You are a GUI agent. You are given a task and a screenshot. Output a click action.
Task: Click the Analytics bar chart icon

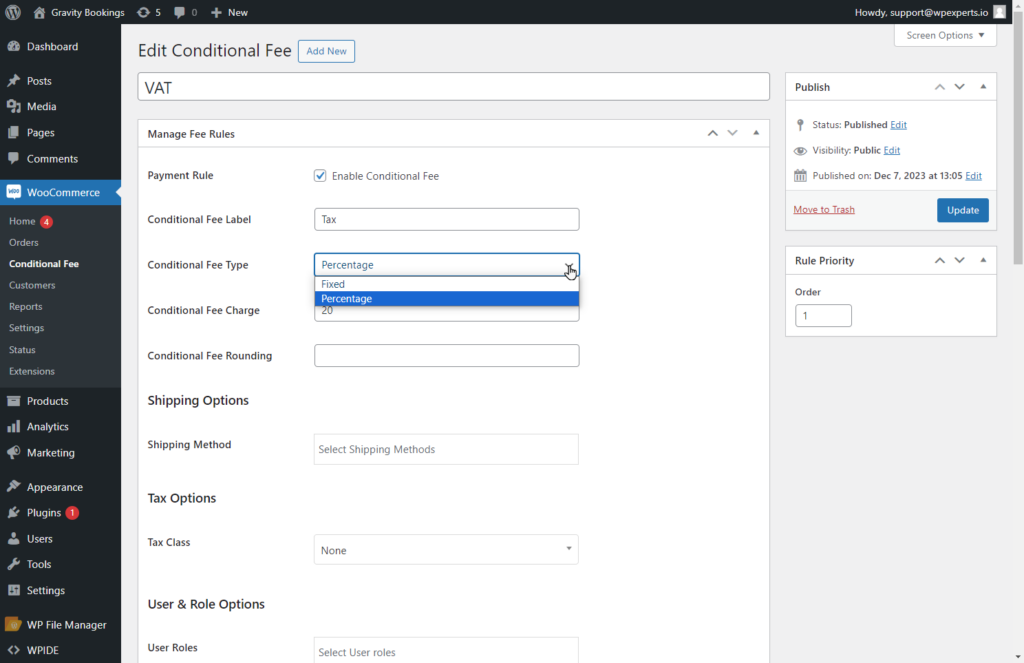pyautogui.click(x=14, y=427)
